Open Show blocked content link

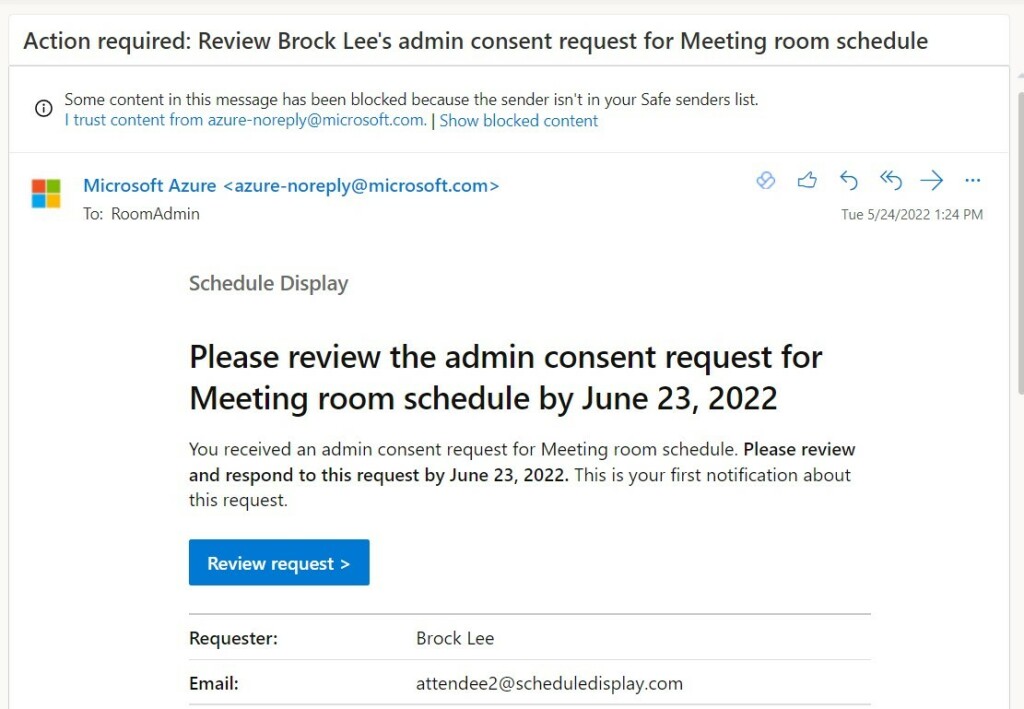pyautogui.click(x=519, y=120)
